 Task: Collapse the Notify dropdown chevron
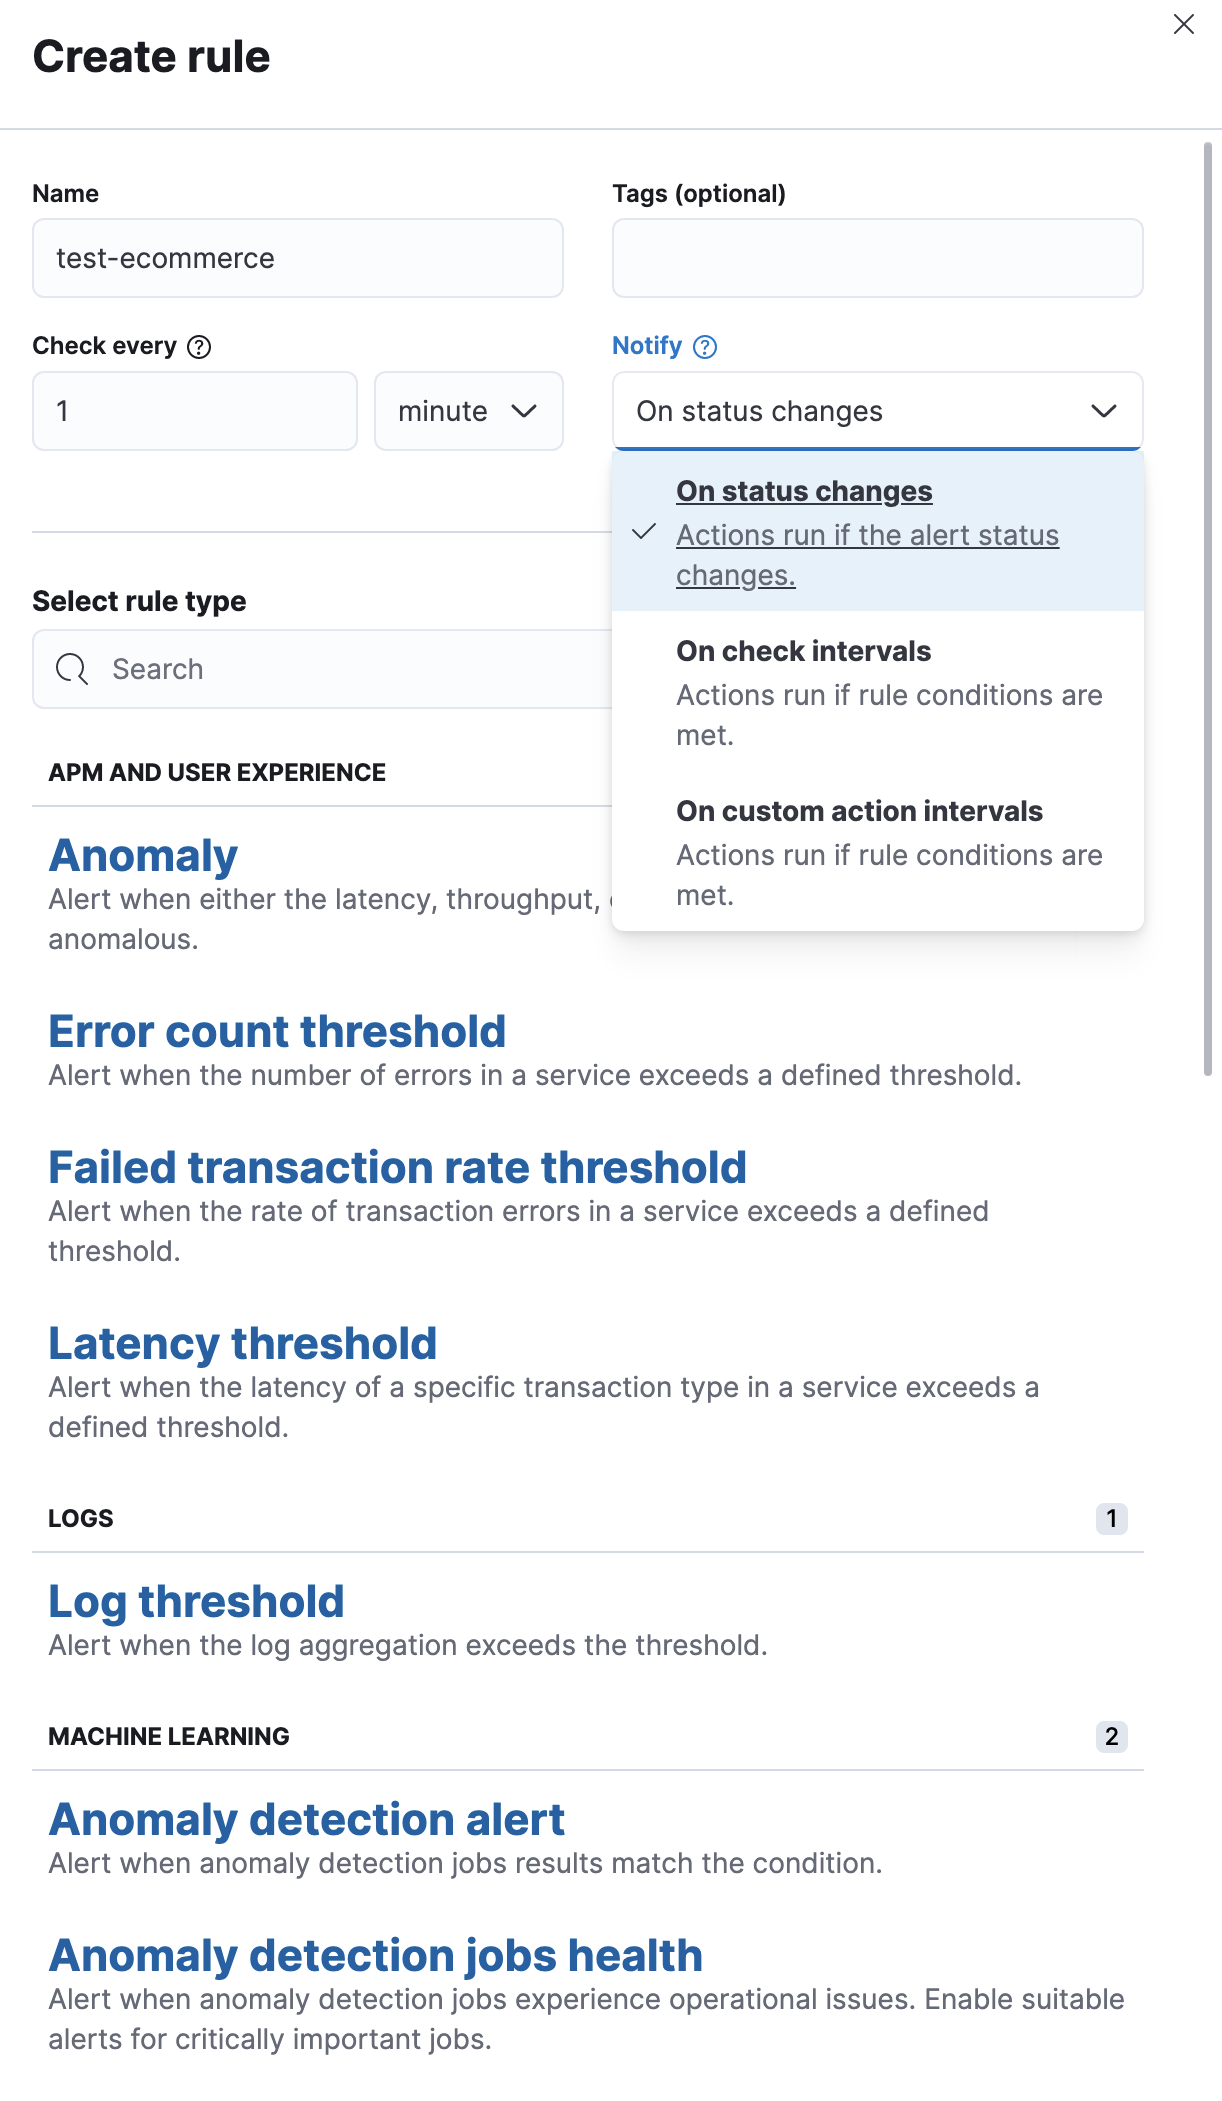click(1103, 411)
